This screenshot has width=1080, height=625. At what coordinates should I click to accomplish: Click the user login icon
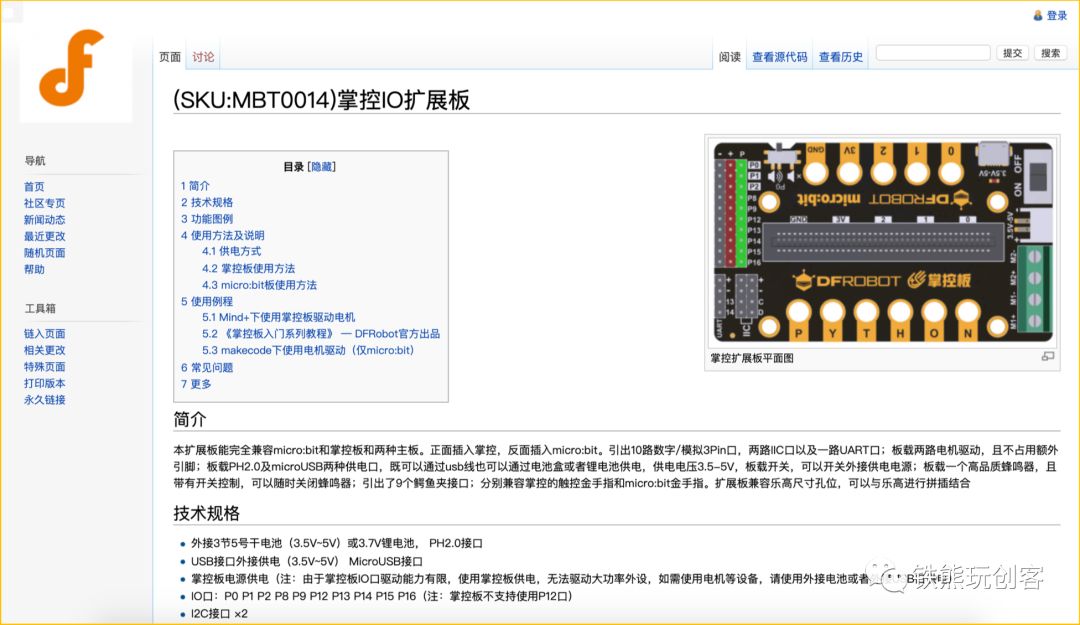point(1038,15)
